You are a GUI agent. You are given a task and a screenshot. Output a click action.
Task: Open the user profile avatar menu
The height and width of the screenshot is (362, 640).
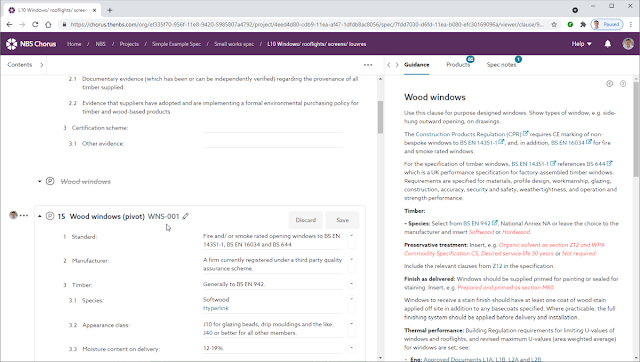[628, 44]
